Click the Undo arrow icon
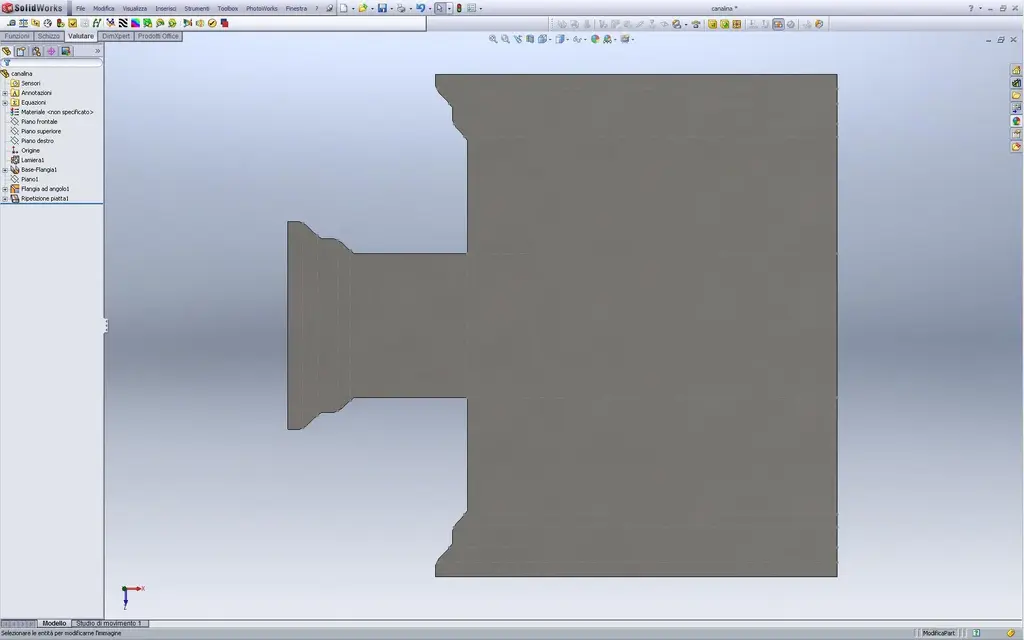1024x640 pixels. pos(421,8)
